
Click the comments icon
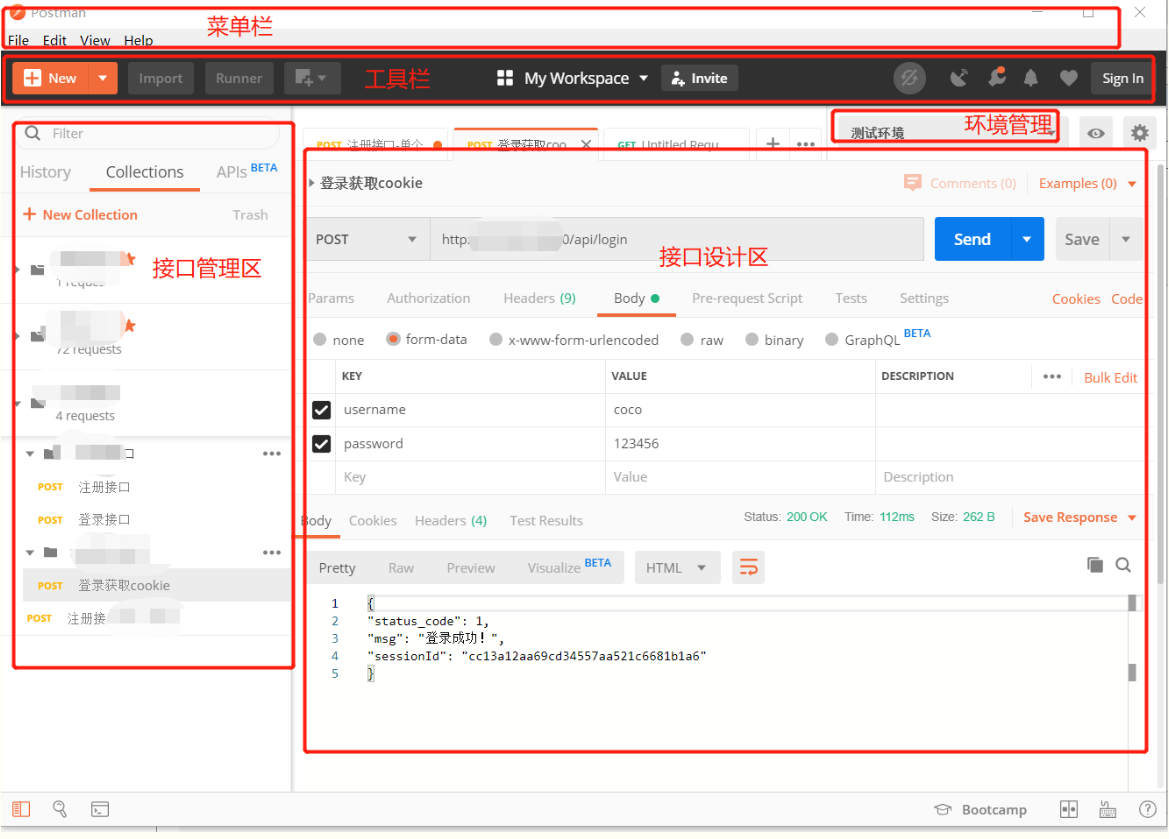[912, 183]
